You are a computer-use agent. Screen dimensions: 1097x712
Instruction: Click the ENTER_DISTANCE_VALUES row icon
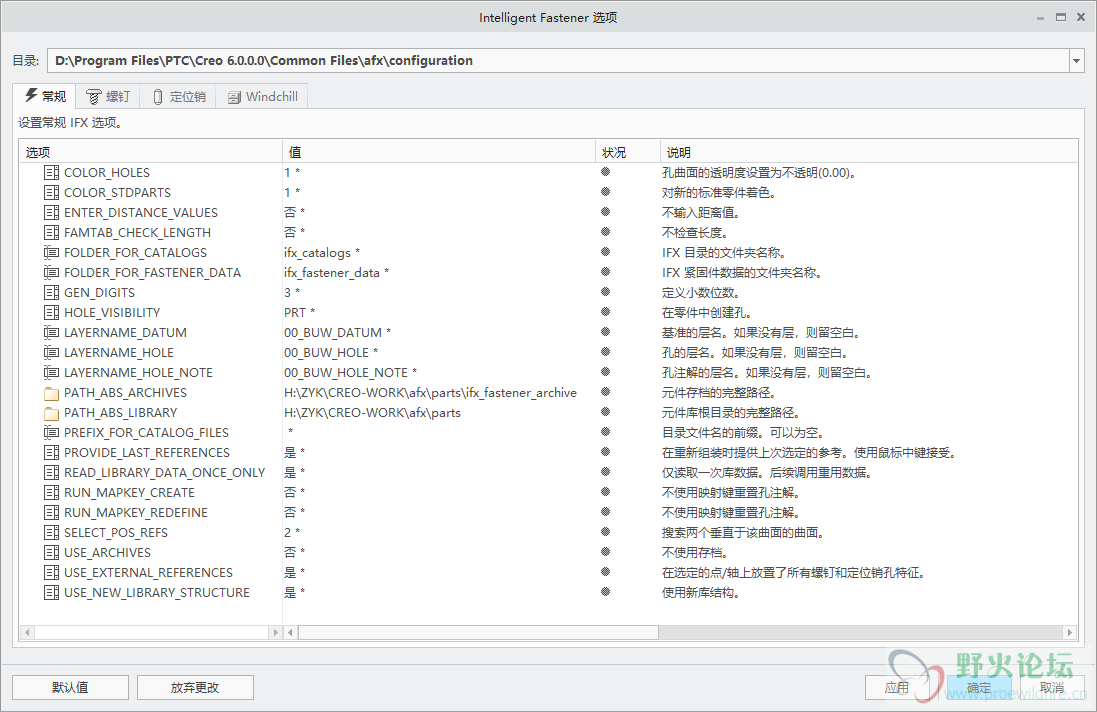[51, 212]
